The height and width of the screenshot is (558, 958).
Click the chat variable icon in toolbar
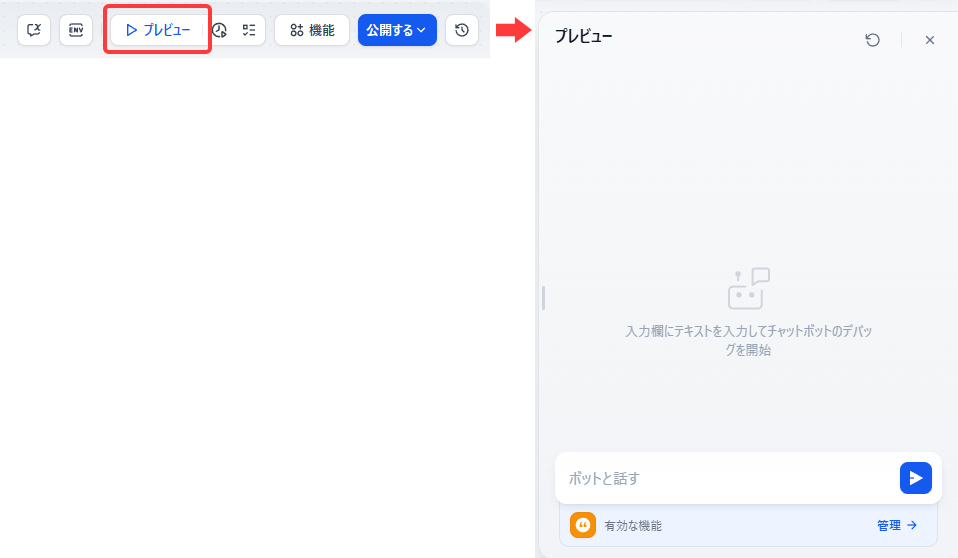pyautogui.click(x=34, y=30)
